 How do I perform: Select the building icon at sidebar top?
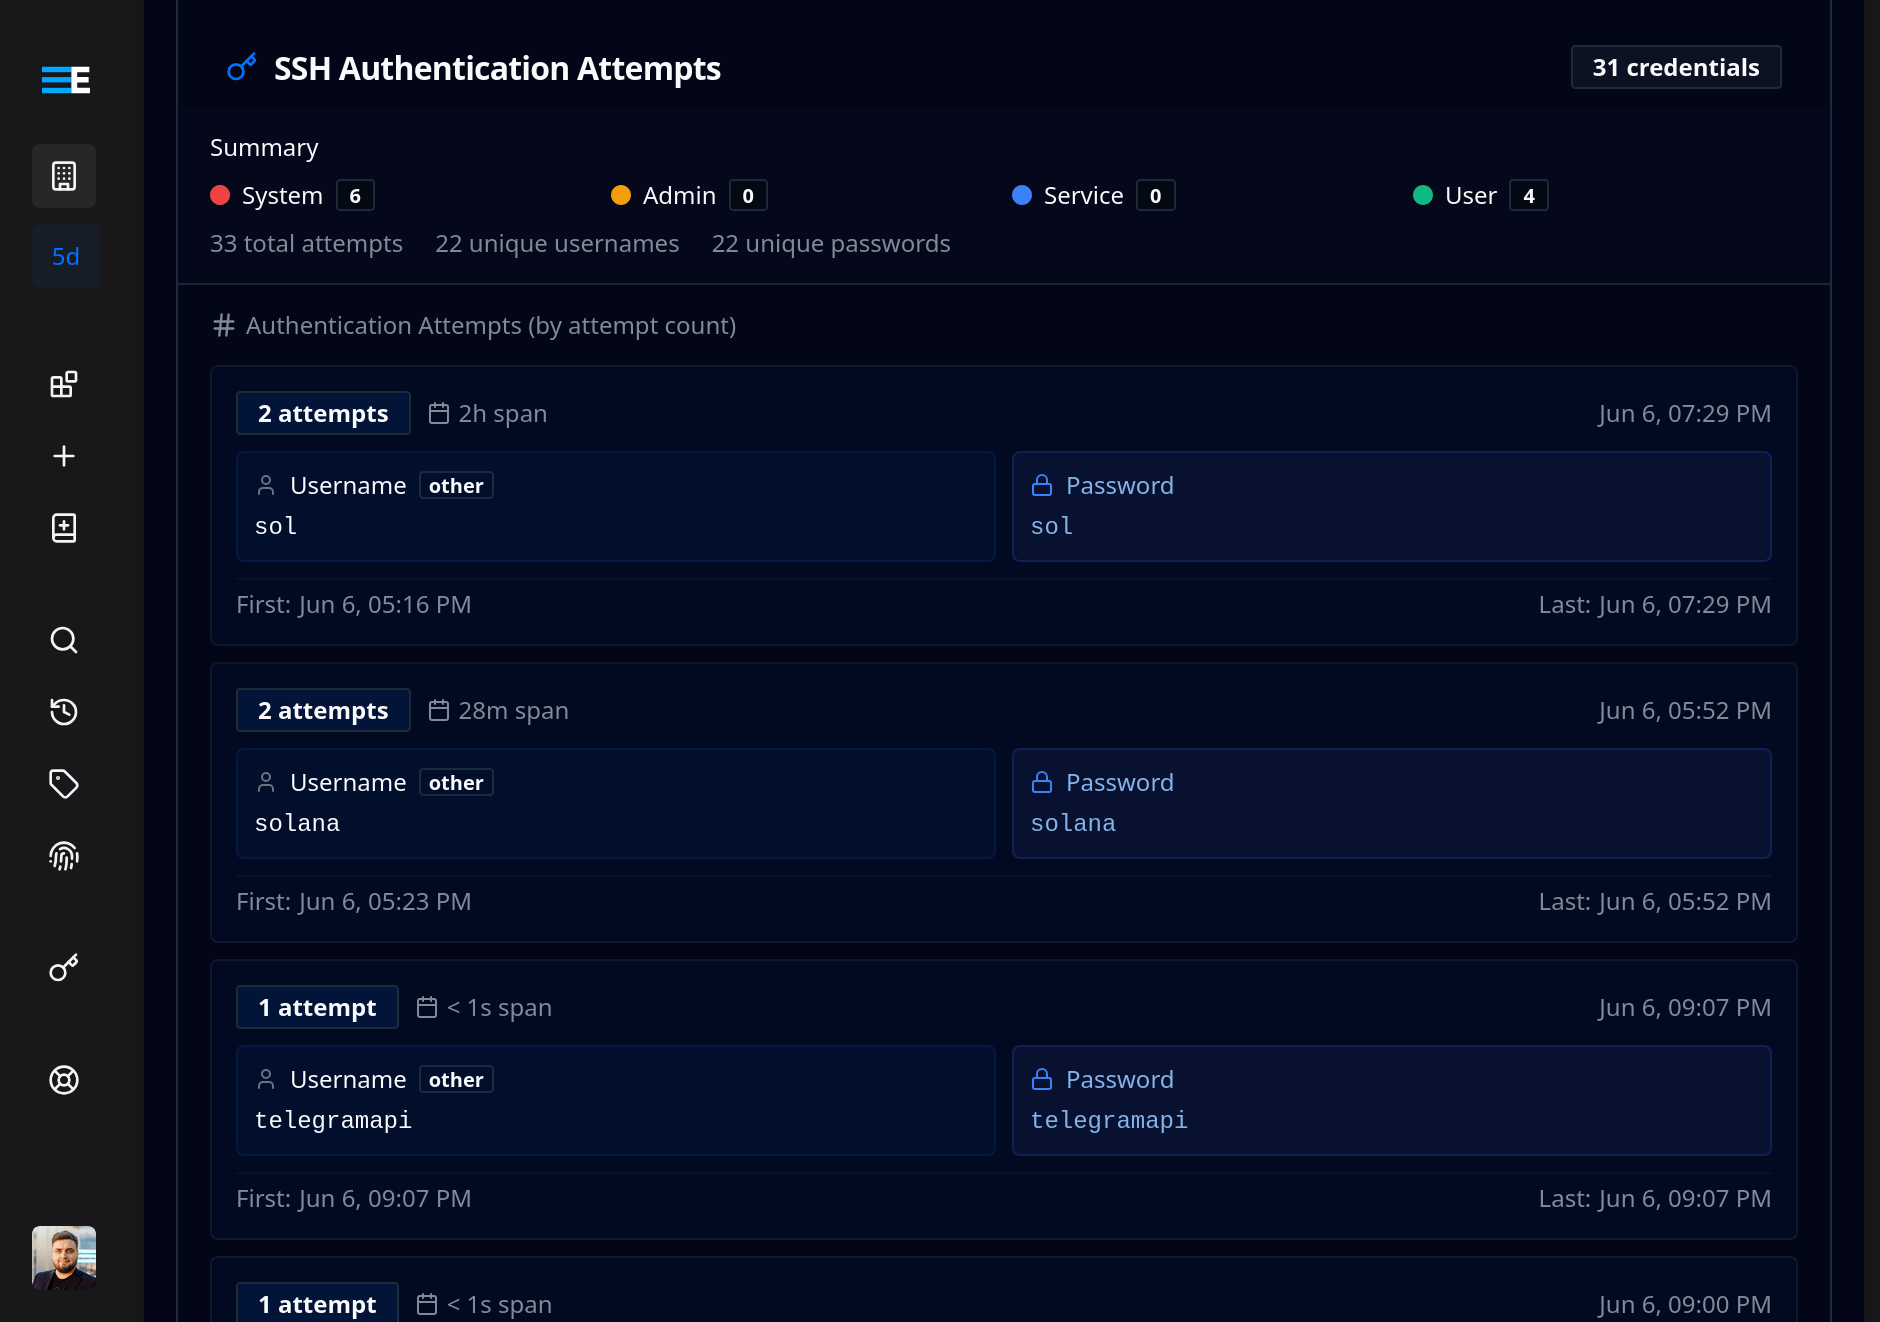click(x=63, y=176)
